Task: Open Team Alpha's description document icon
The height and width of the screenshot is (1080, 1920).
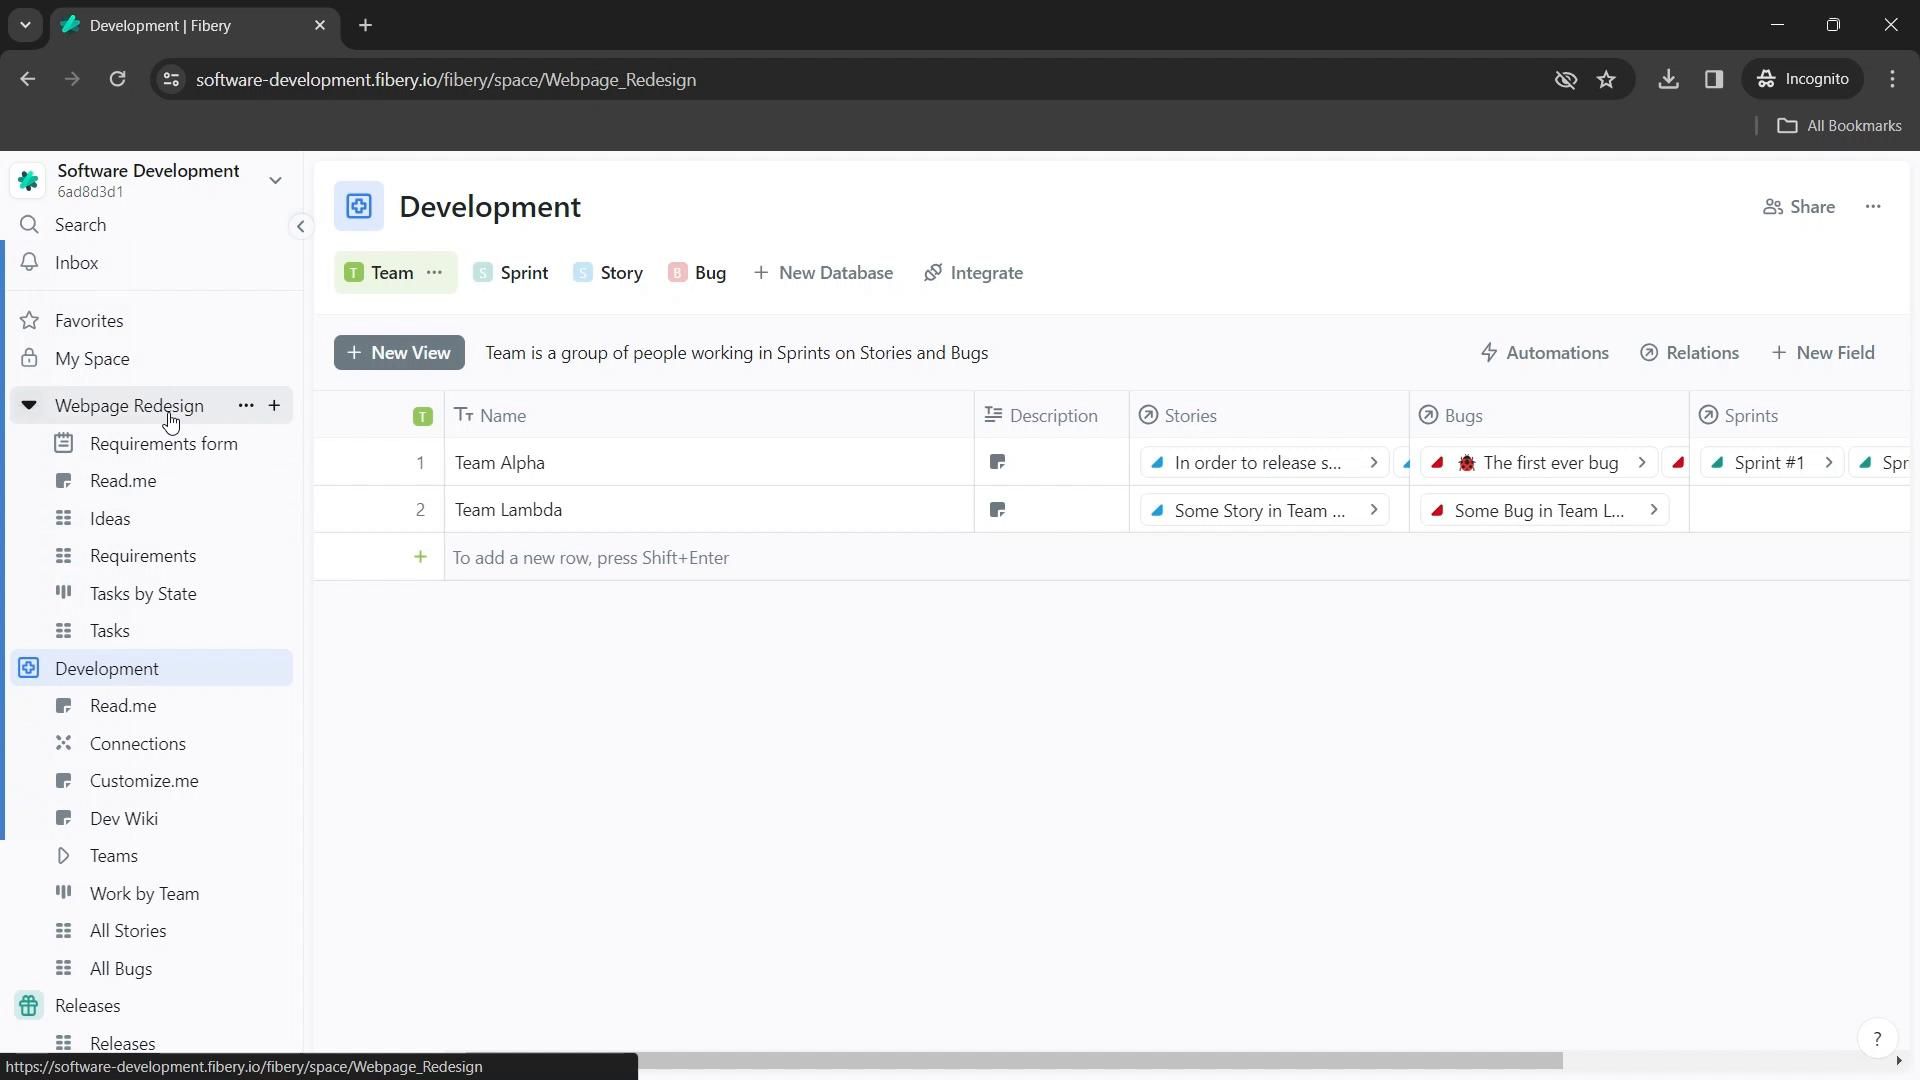Action: click(x=997, y=463)
